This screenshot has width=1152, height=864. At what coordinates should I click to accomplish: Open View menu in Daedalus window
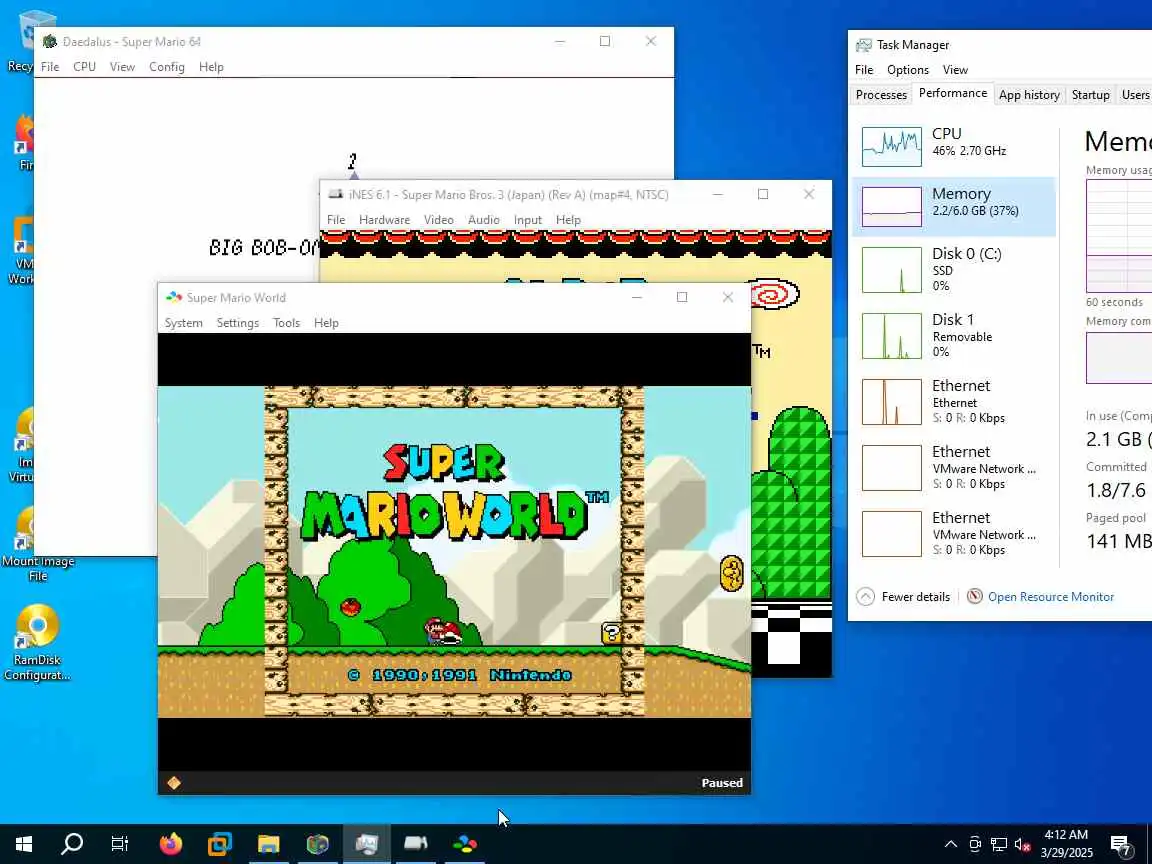pyautogui.click(x=122, y=67)
